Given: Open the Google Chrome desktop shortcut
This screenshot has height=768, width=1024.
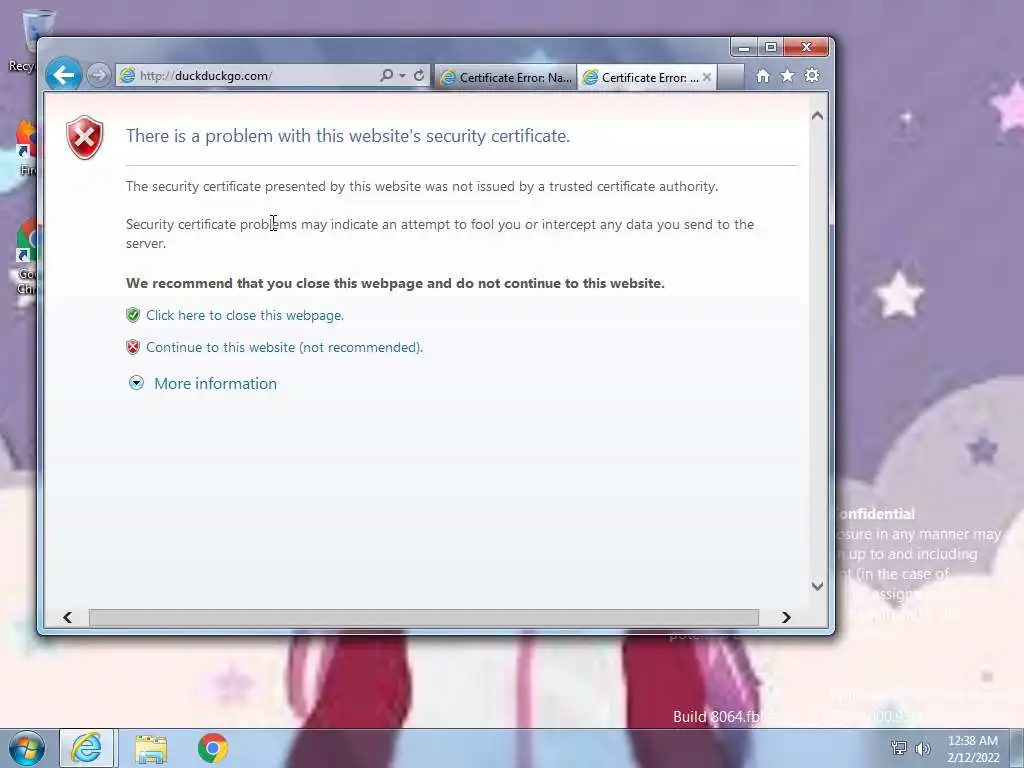Looking at the screenshot, I should pyautogui.click(x=27, y=256).
